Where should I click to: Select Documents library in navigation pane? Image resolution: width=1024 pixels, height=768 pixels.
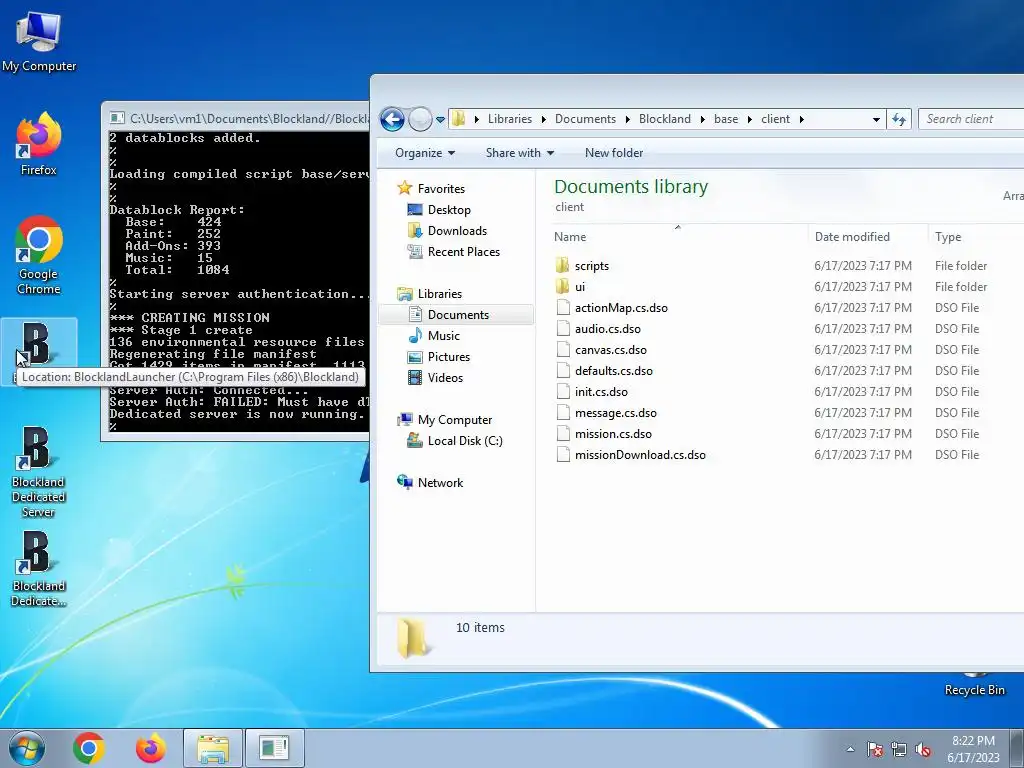click(458, 315)
